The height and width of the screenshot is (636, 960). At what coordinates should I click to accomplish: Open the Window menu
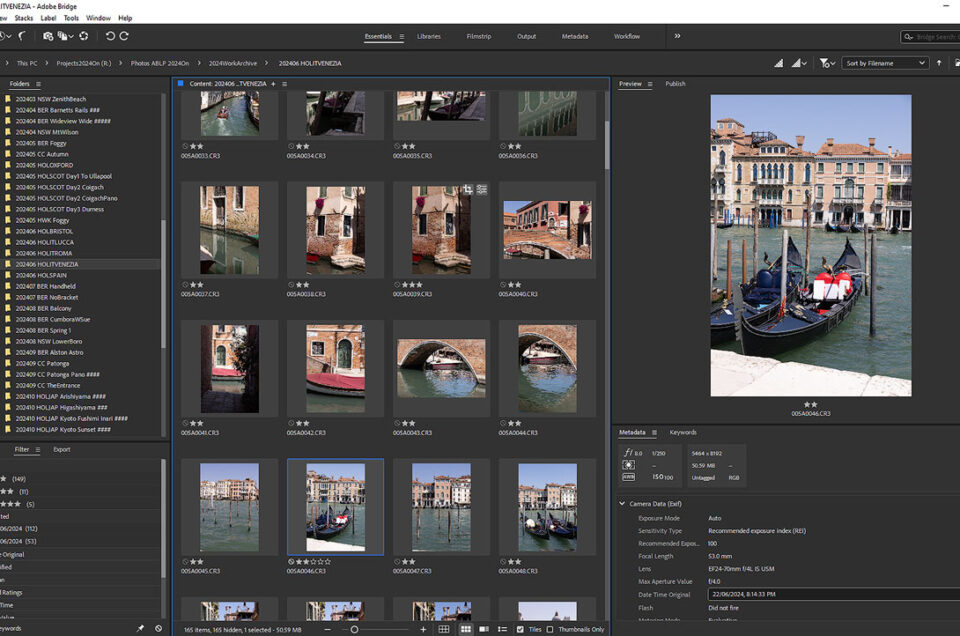click(x=98, y=18)
